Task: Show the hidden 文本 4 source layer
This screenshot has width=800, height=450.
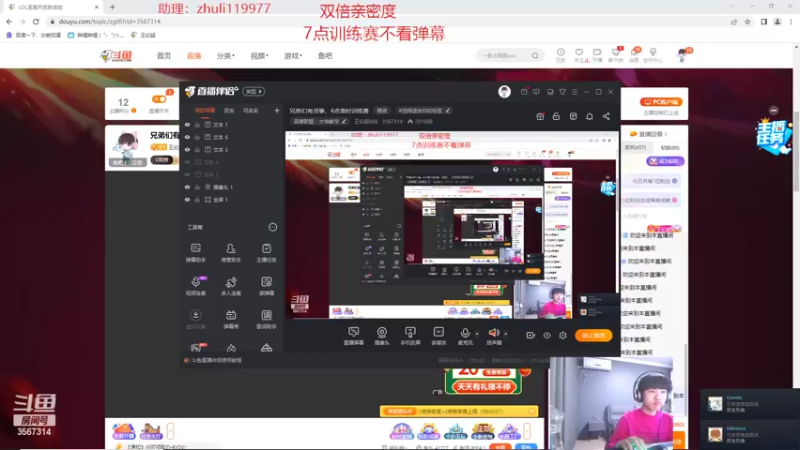Action: click(x=187, y=162)
